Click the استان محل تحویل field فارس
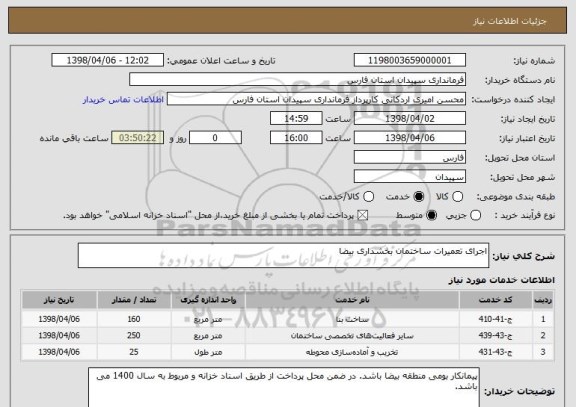 pyautogui.click(x=410, y=158)
